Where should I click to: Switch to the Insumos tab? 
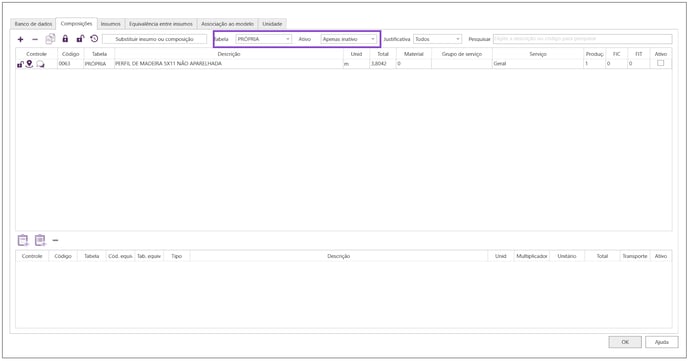coord(111,24)
